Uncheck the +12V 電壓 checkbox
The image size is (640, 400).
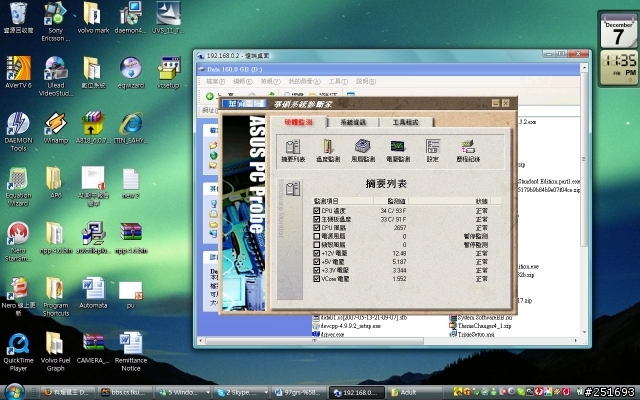[x=316, y=253]
